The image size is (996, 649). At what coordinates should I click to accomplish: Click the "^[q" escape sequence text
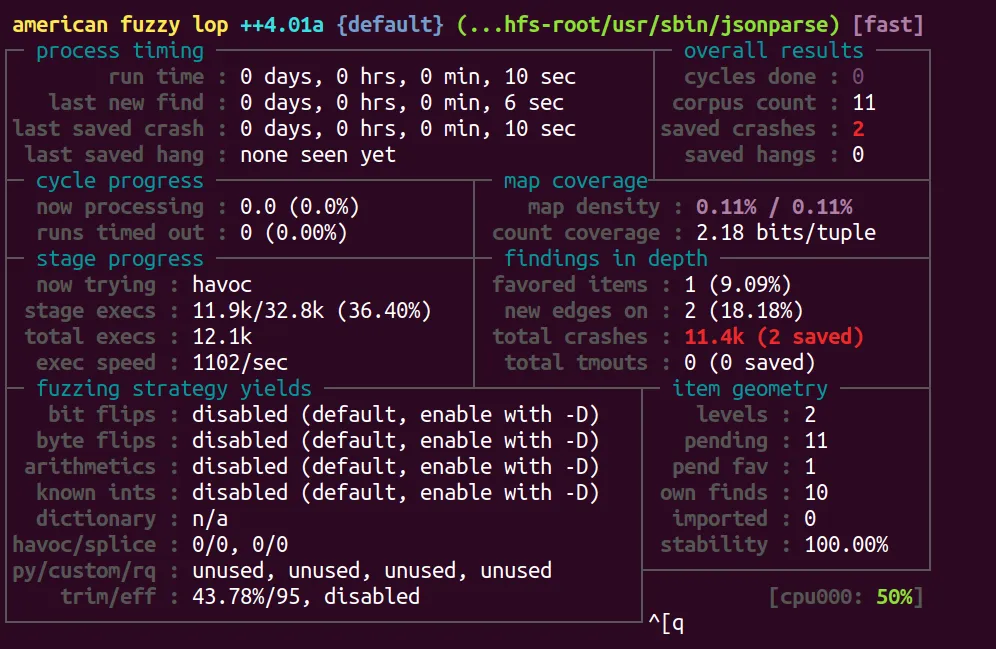click(x=666, y=623)
